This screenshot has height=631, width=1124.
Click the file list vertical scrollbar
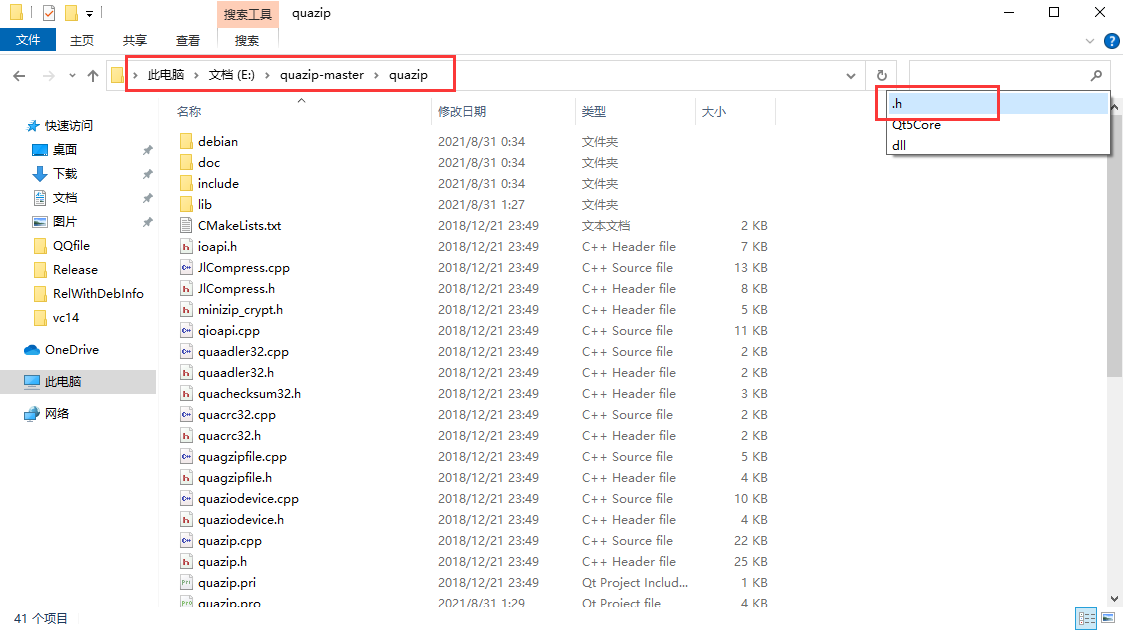(x=1115, y=244)
